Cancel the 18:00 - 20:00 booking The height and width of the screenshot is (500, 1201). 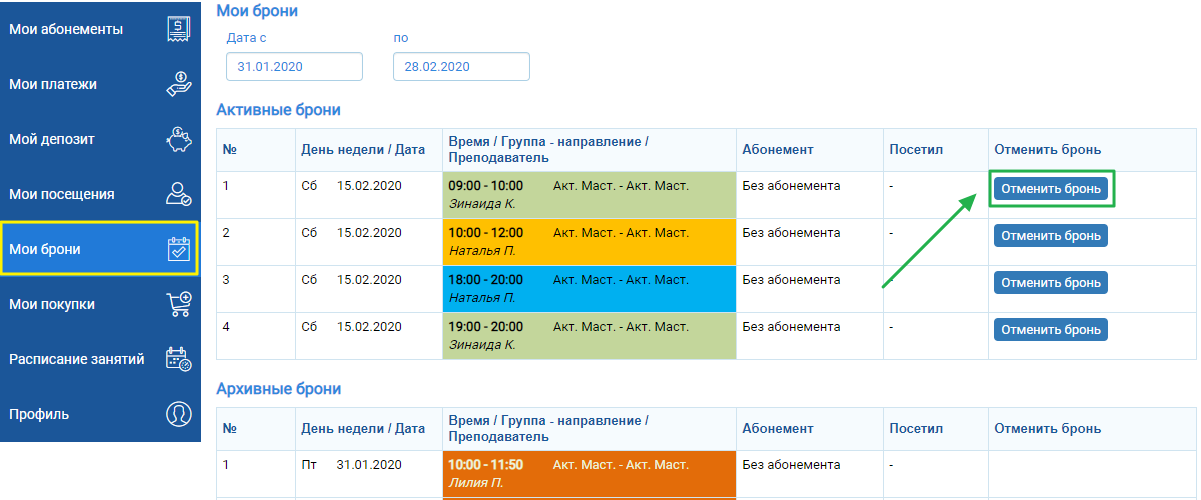click(1050, 283)
